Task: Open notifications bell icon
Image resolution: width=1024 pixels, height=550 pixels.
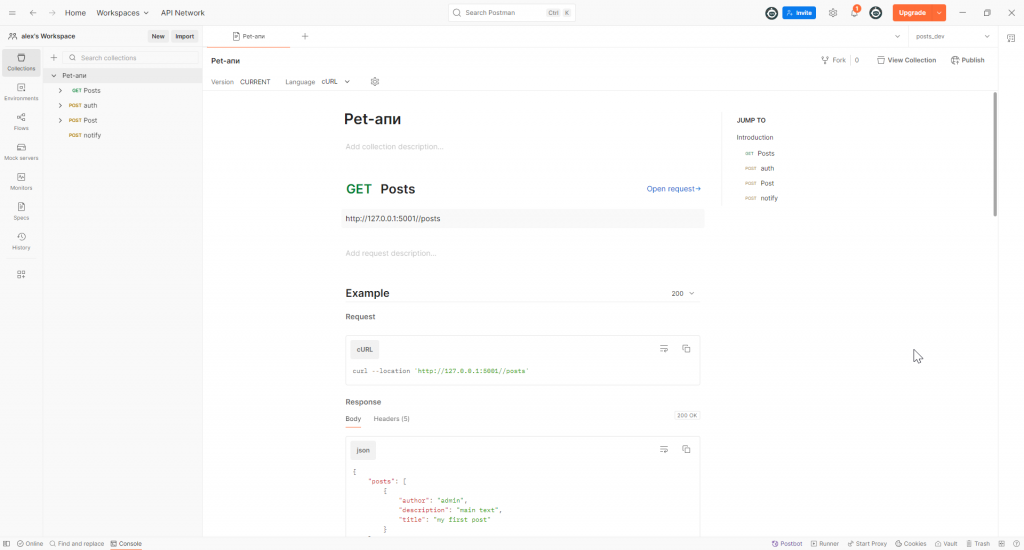Action: [x=854, y=13]
